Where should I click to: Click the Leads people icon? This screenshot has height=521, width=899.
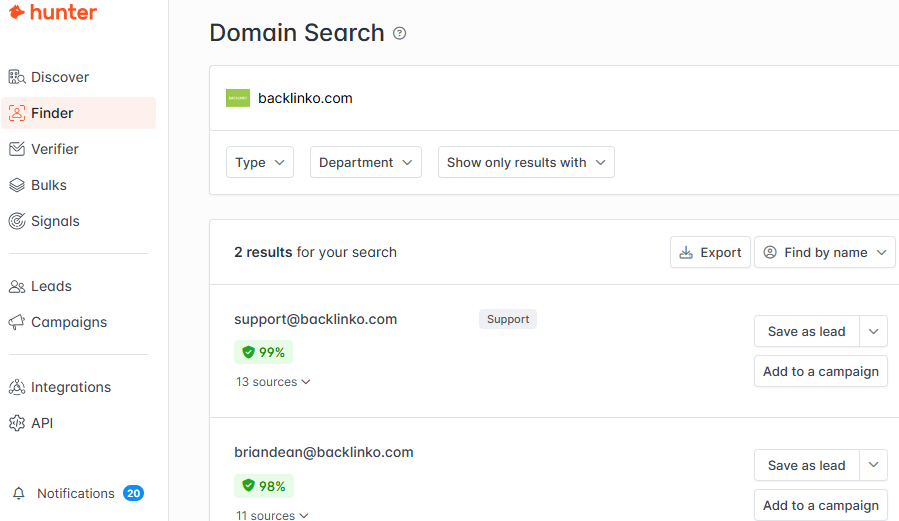[17, 286]
